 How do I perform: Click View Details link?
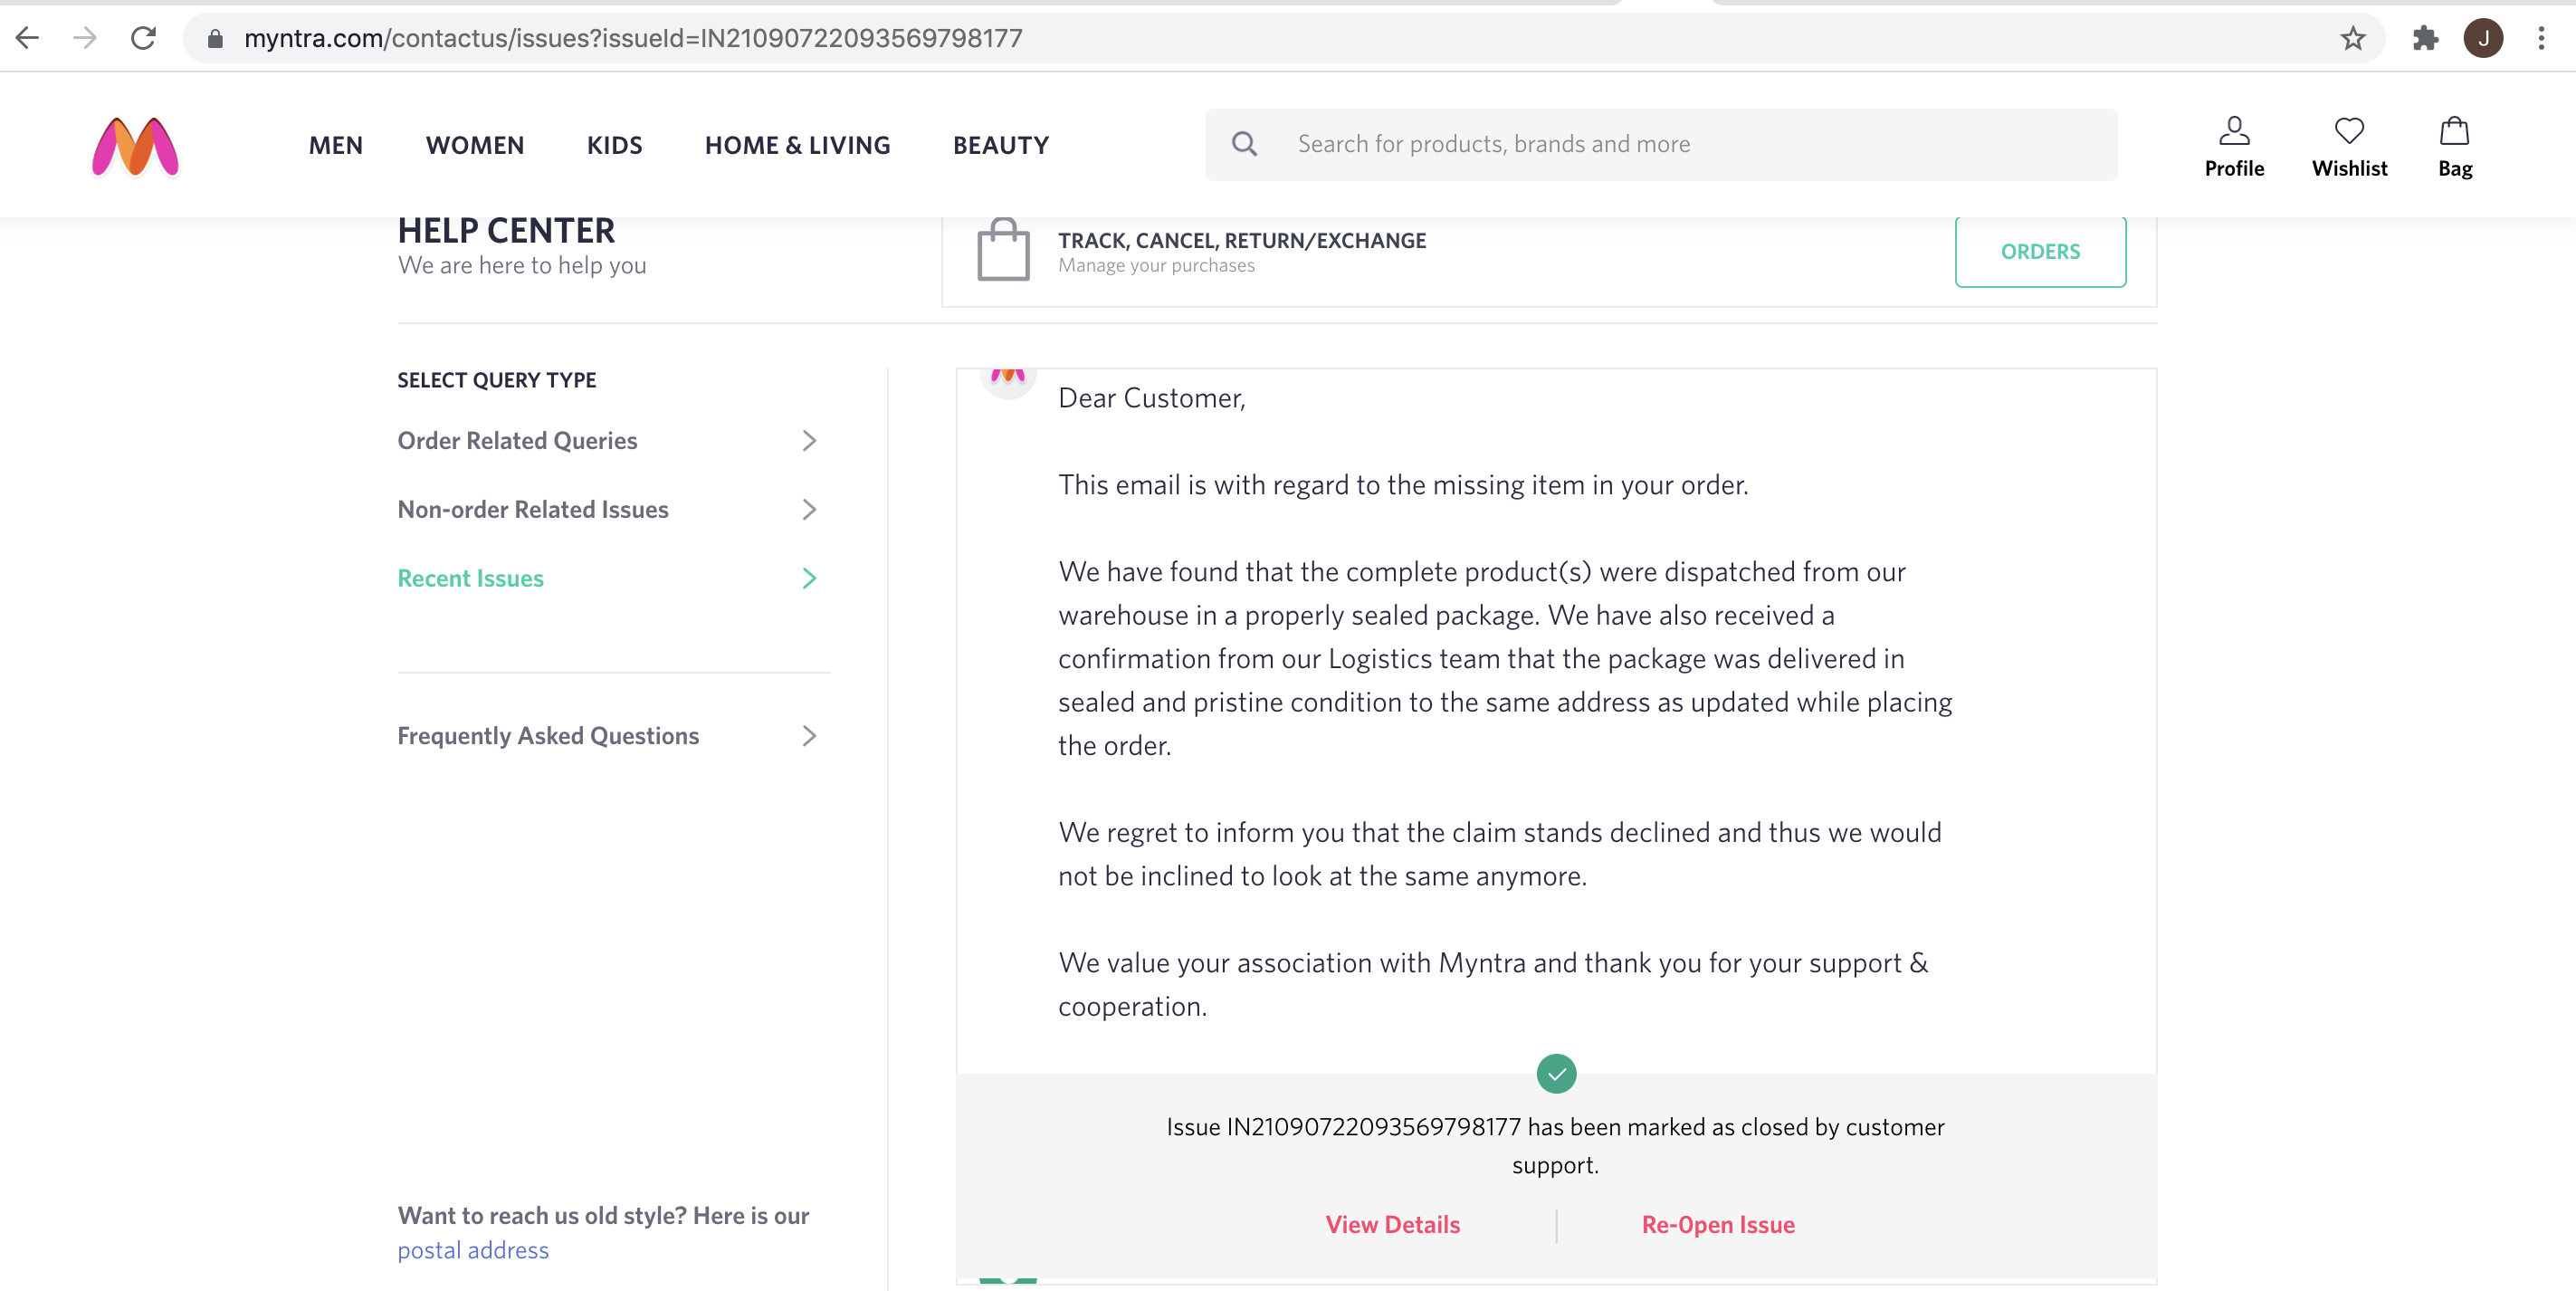pos(1392,1225)
